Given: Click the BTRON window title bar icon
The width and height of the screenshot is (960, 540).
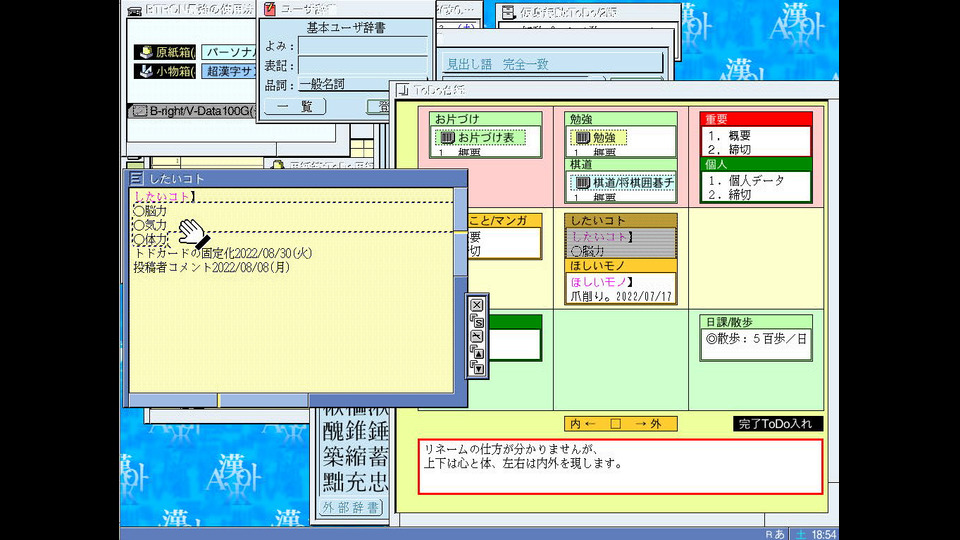Looking at the screenshot, I should 135,10.
